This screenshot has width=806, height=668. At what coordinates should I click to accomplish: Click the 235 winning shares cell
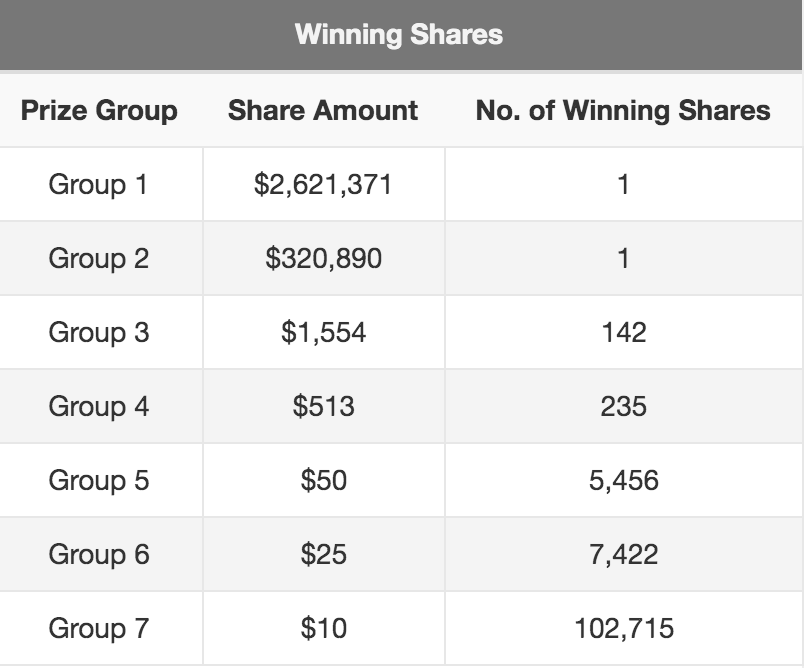(x=624, y=406)
